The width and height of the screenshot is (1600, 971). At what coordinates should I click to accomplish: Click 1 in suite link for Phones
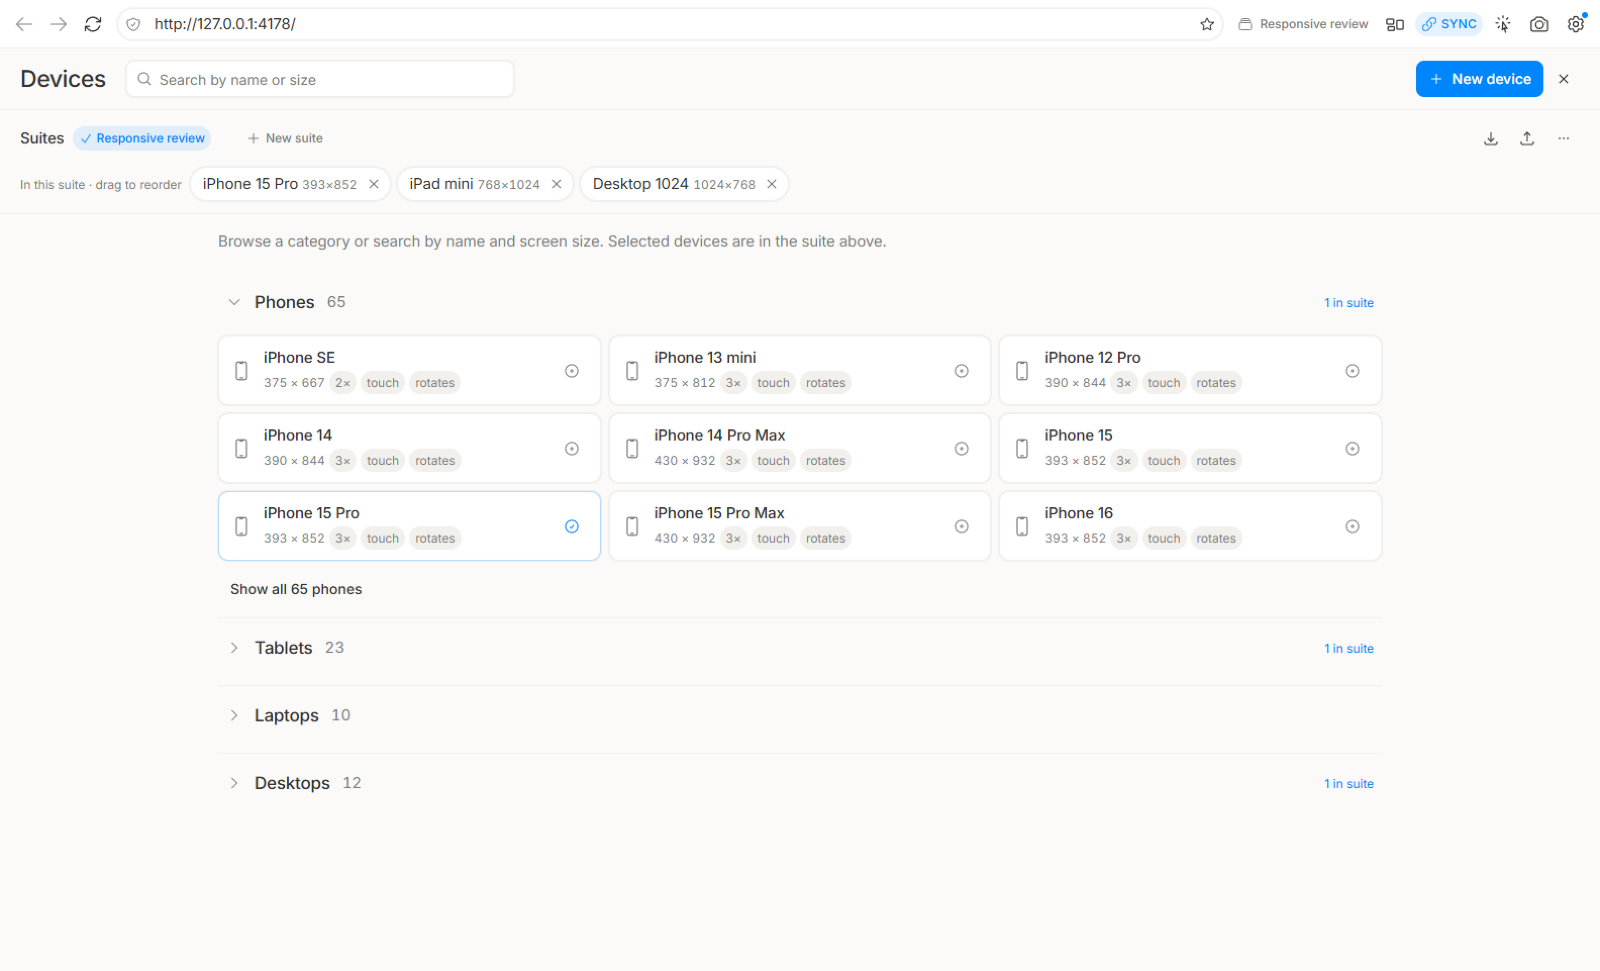1349,303
